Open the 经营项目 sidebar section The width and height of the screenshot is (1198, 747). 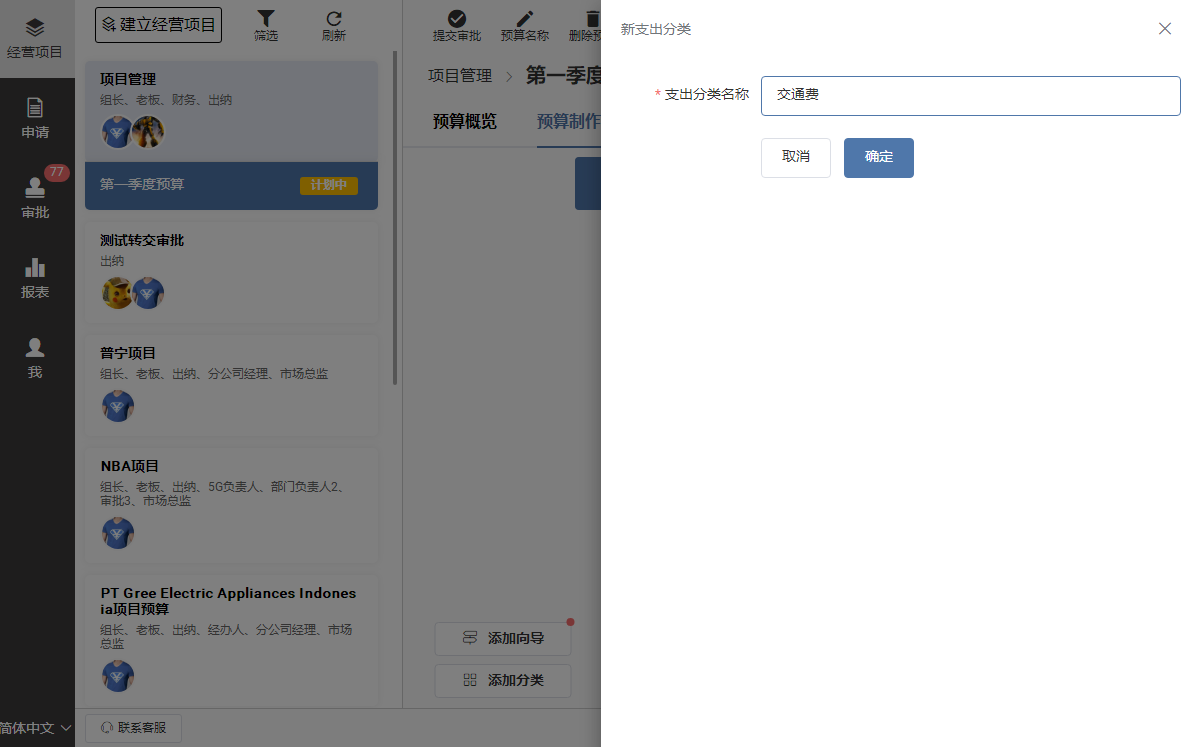pos(35,38)
